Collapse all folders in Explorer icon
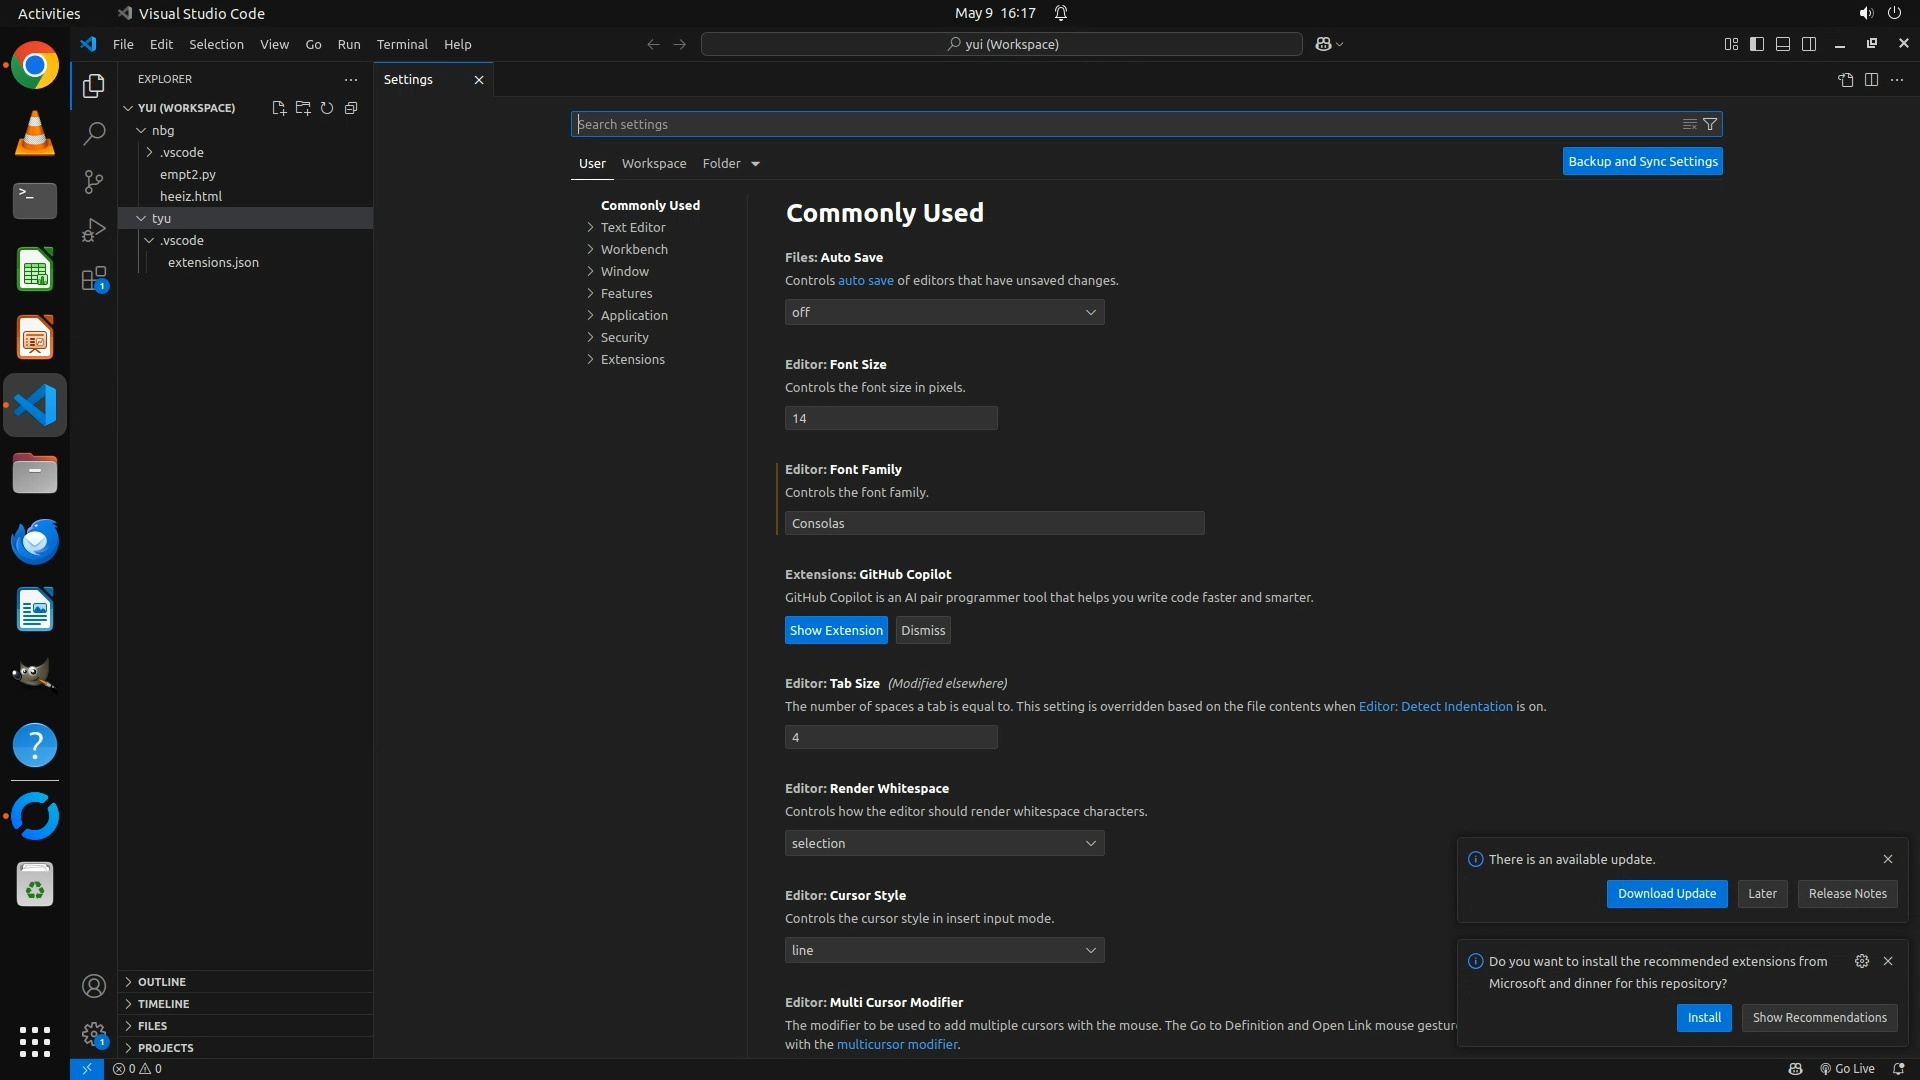This screenshot has width=1920, height=1080. [x=351, y=108]
